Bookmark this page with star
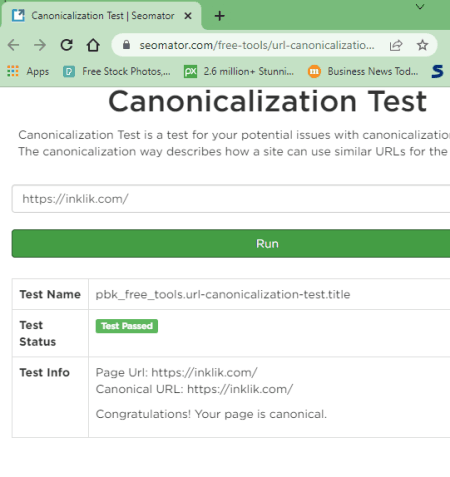This screenshot has height=477, width=450. (x=422, y=45)
